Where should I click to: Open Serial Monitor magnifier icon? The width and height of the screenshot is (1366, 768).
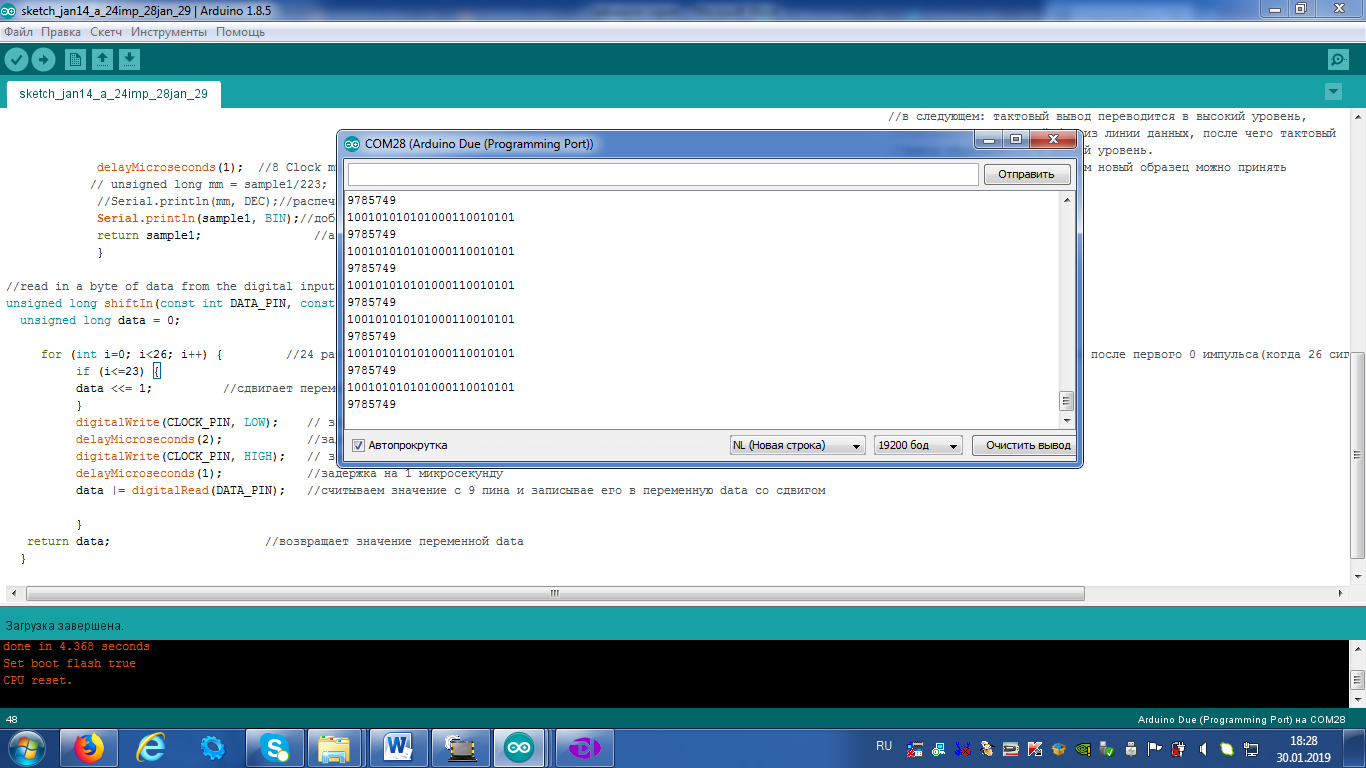(1338, 59)
